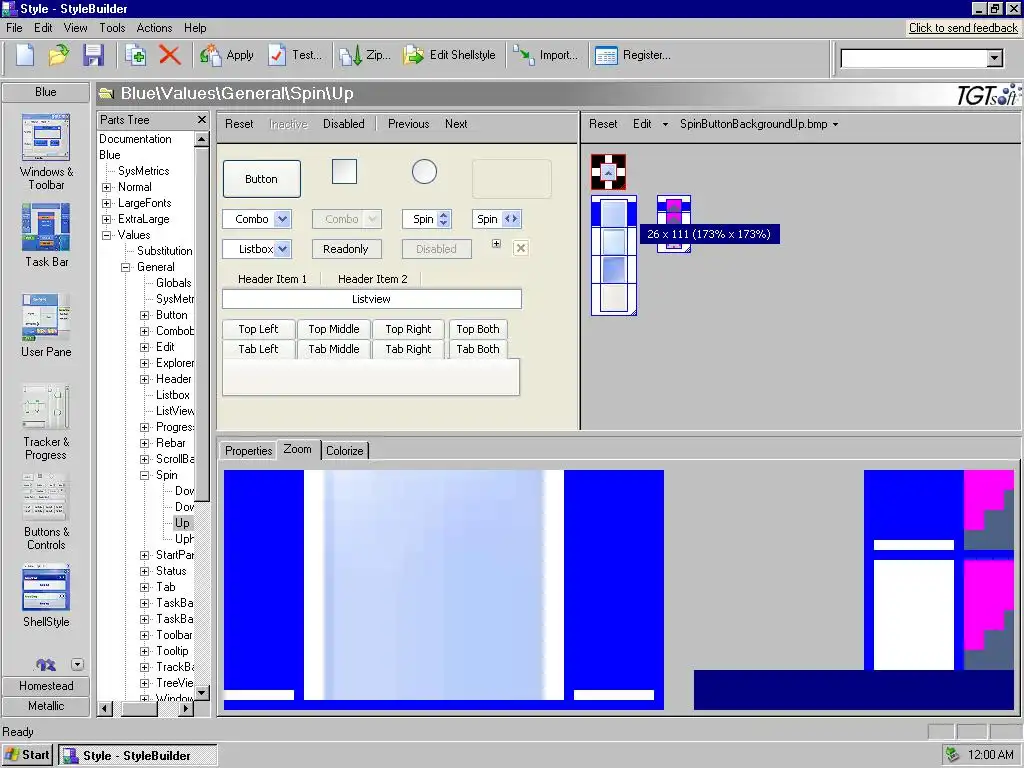Switch to Metallic style
The height and width of the screenshot is (768, 1024).
(46, 706)
